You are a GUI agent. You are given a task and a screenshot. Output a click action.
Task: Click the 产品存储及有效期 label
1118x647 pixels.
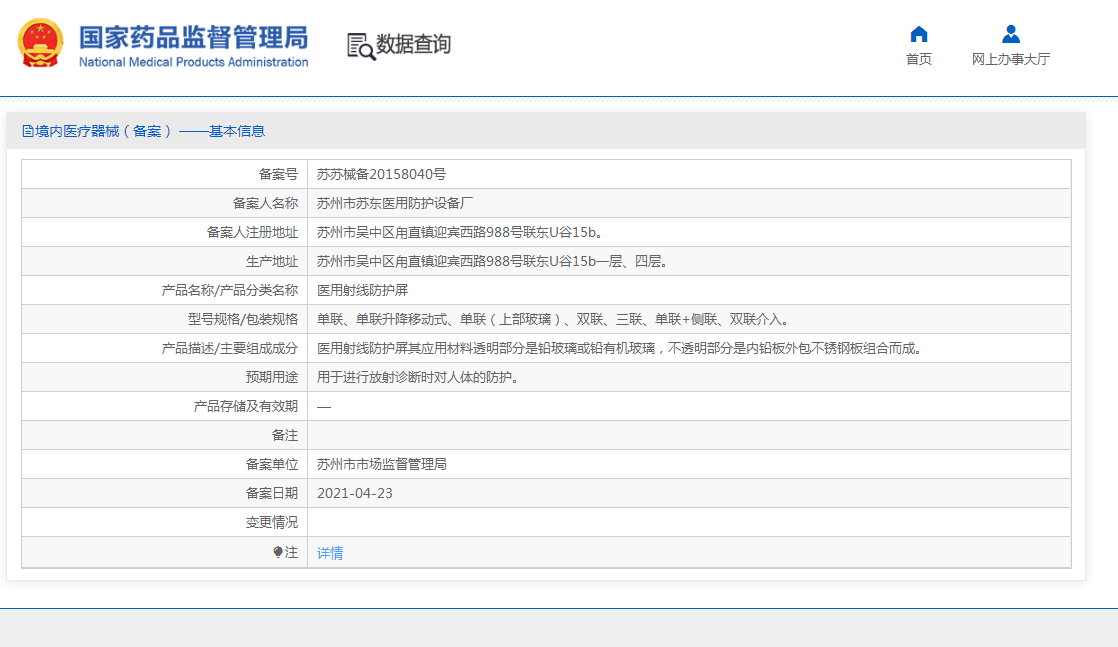246,407
